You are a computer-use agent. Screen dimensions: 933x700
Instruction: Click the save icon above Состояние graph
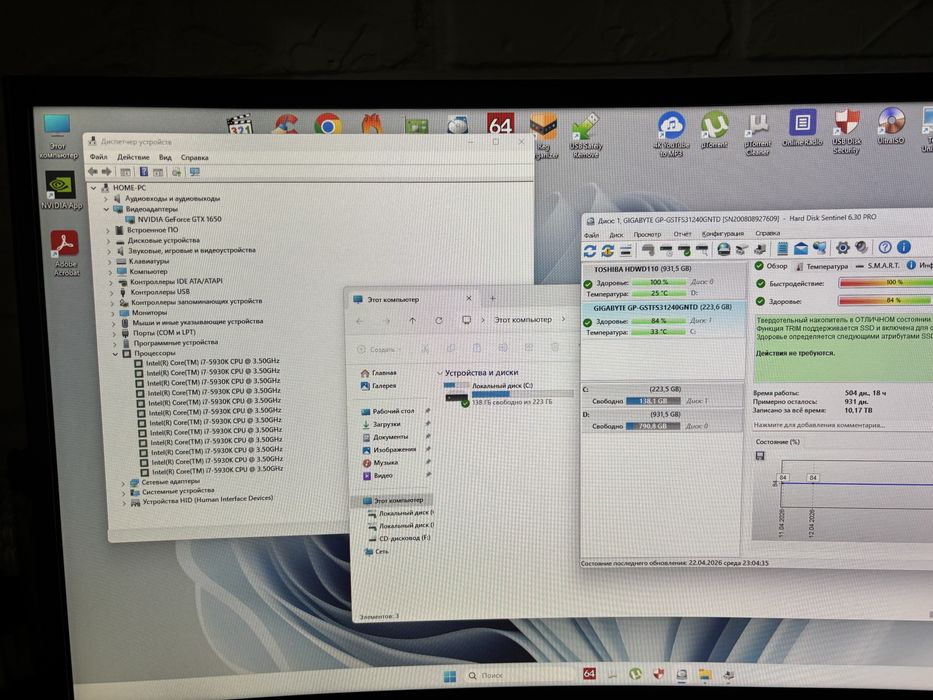tap(760, 456)
